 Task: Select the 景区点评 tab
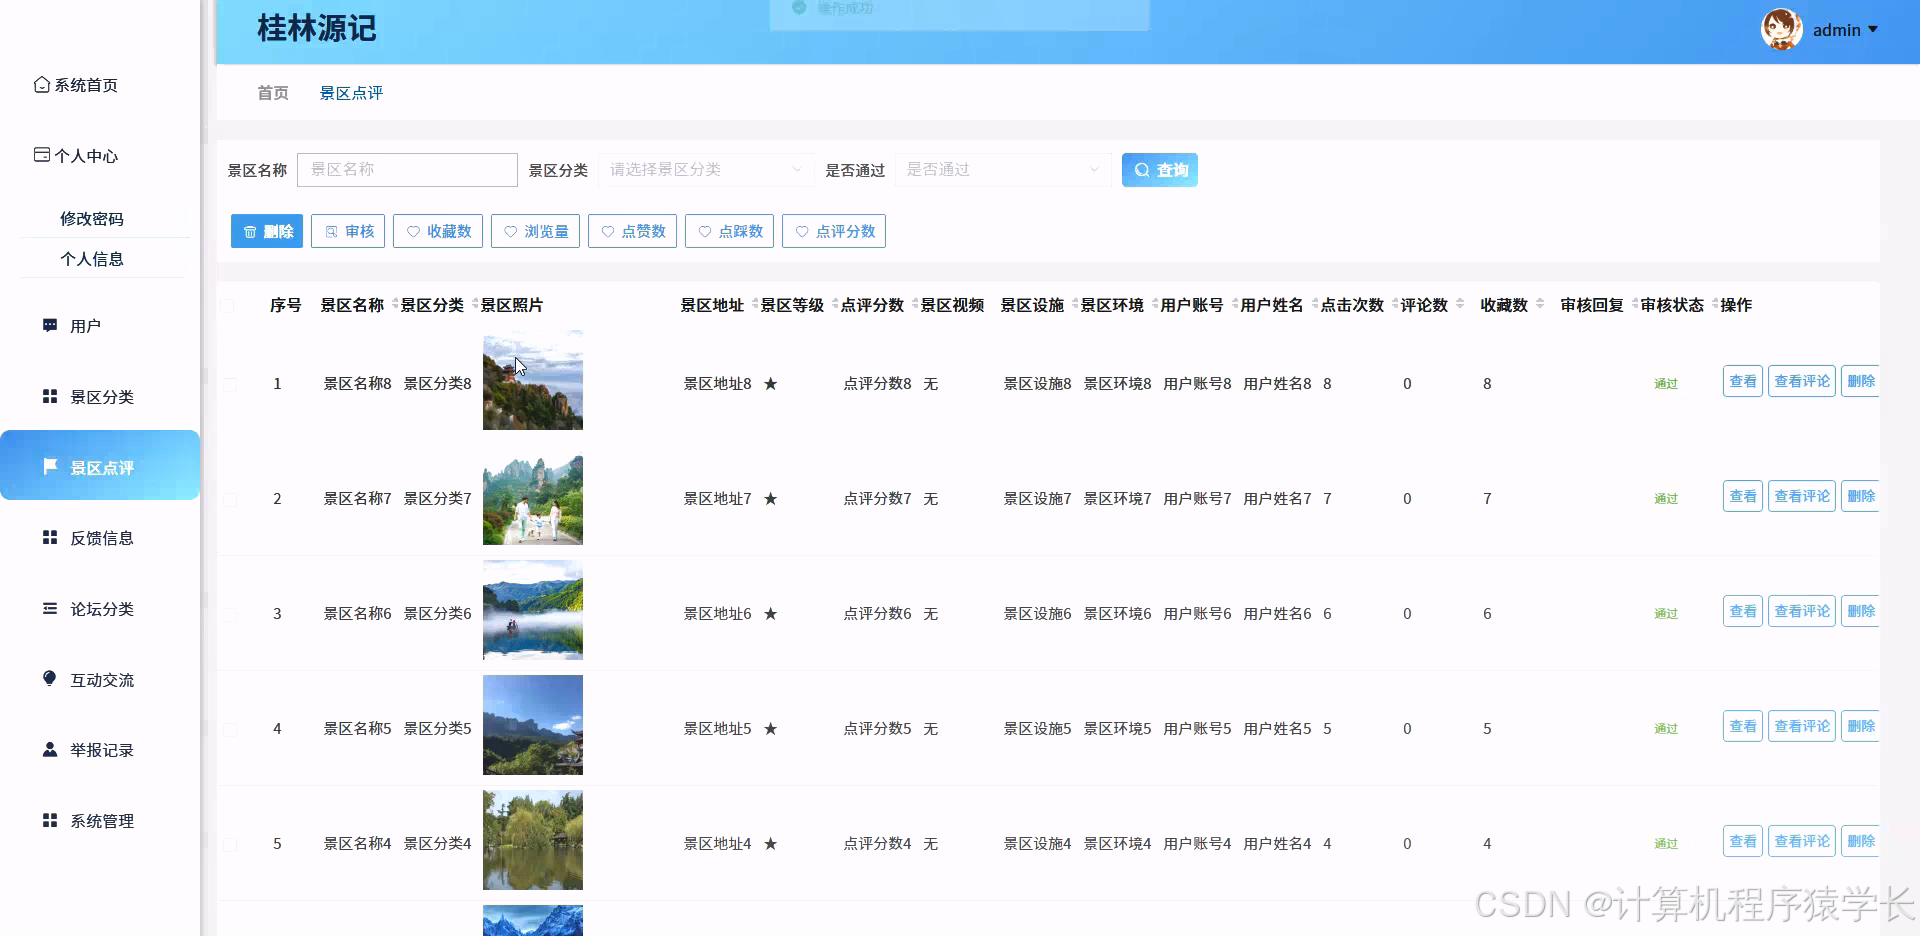350,92
